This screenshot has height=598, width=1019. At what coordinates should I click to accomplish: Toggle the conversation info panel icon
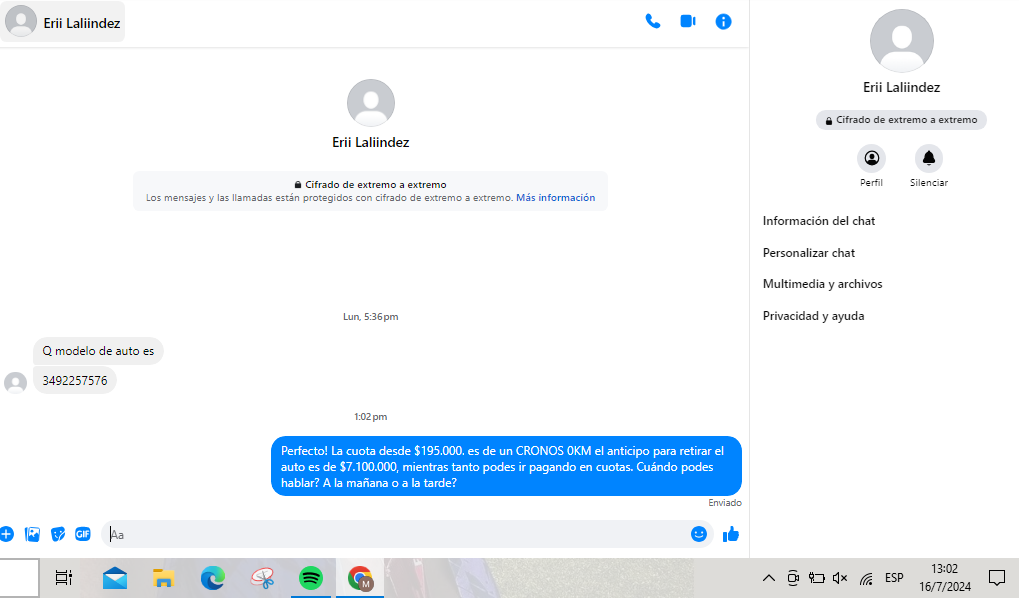(x=723, y=21)
